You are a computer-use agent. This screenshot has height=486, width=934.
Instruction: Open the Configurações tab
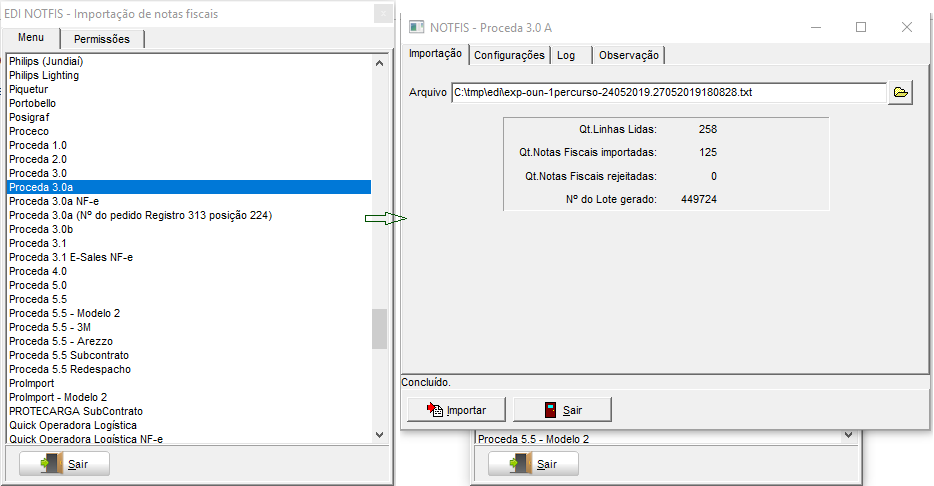(509, 55)
